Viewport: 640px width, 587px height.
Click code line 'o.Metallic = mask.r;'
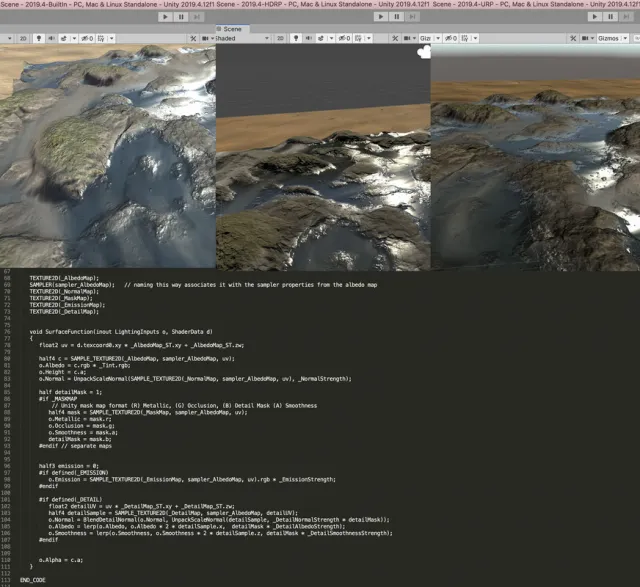tap(80, 419)
